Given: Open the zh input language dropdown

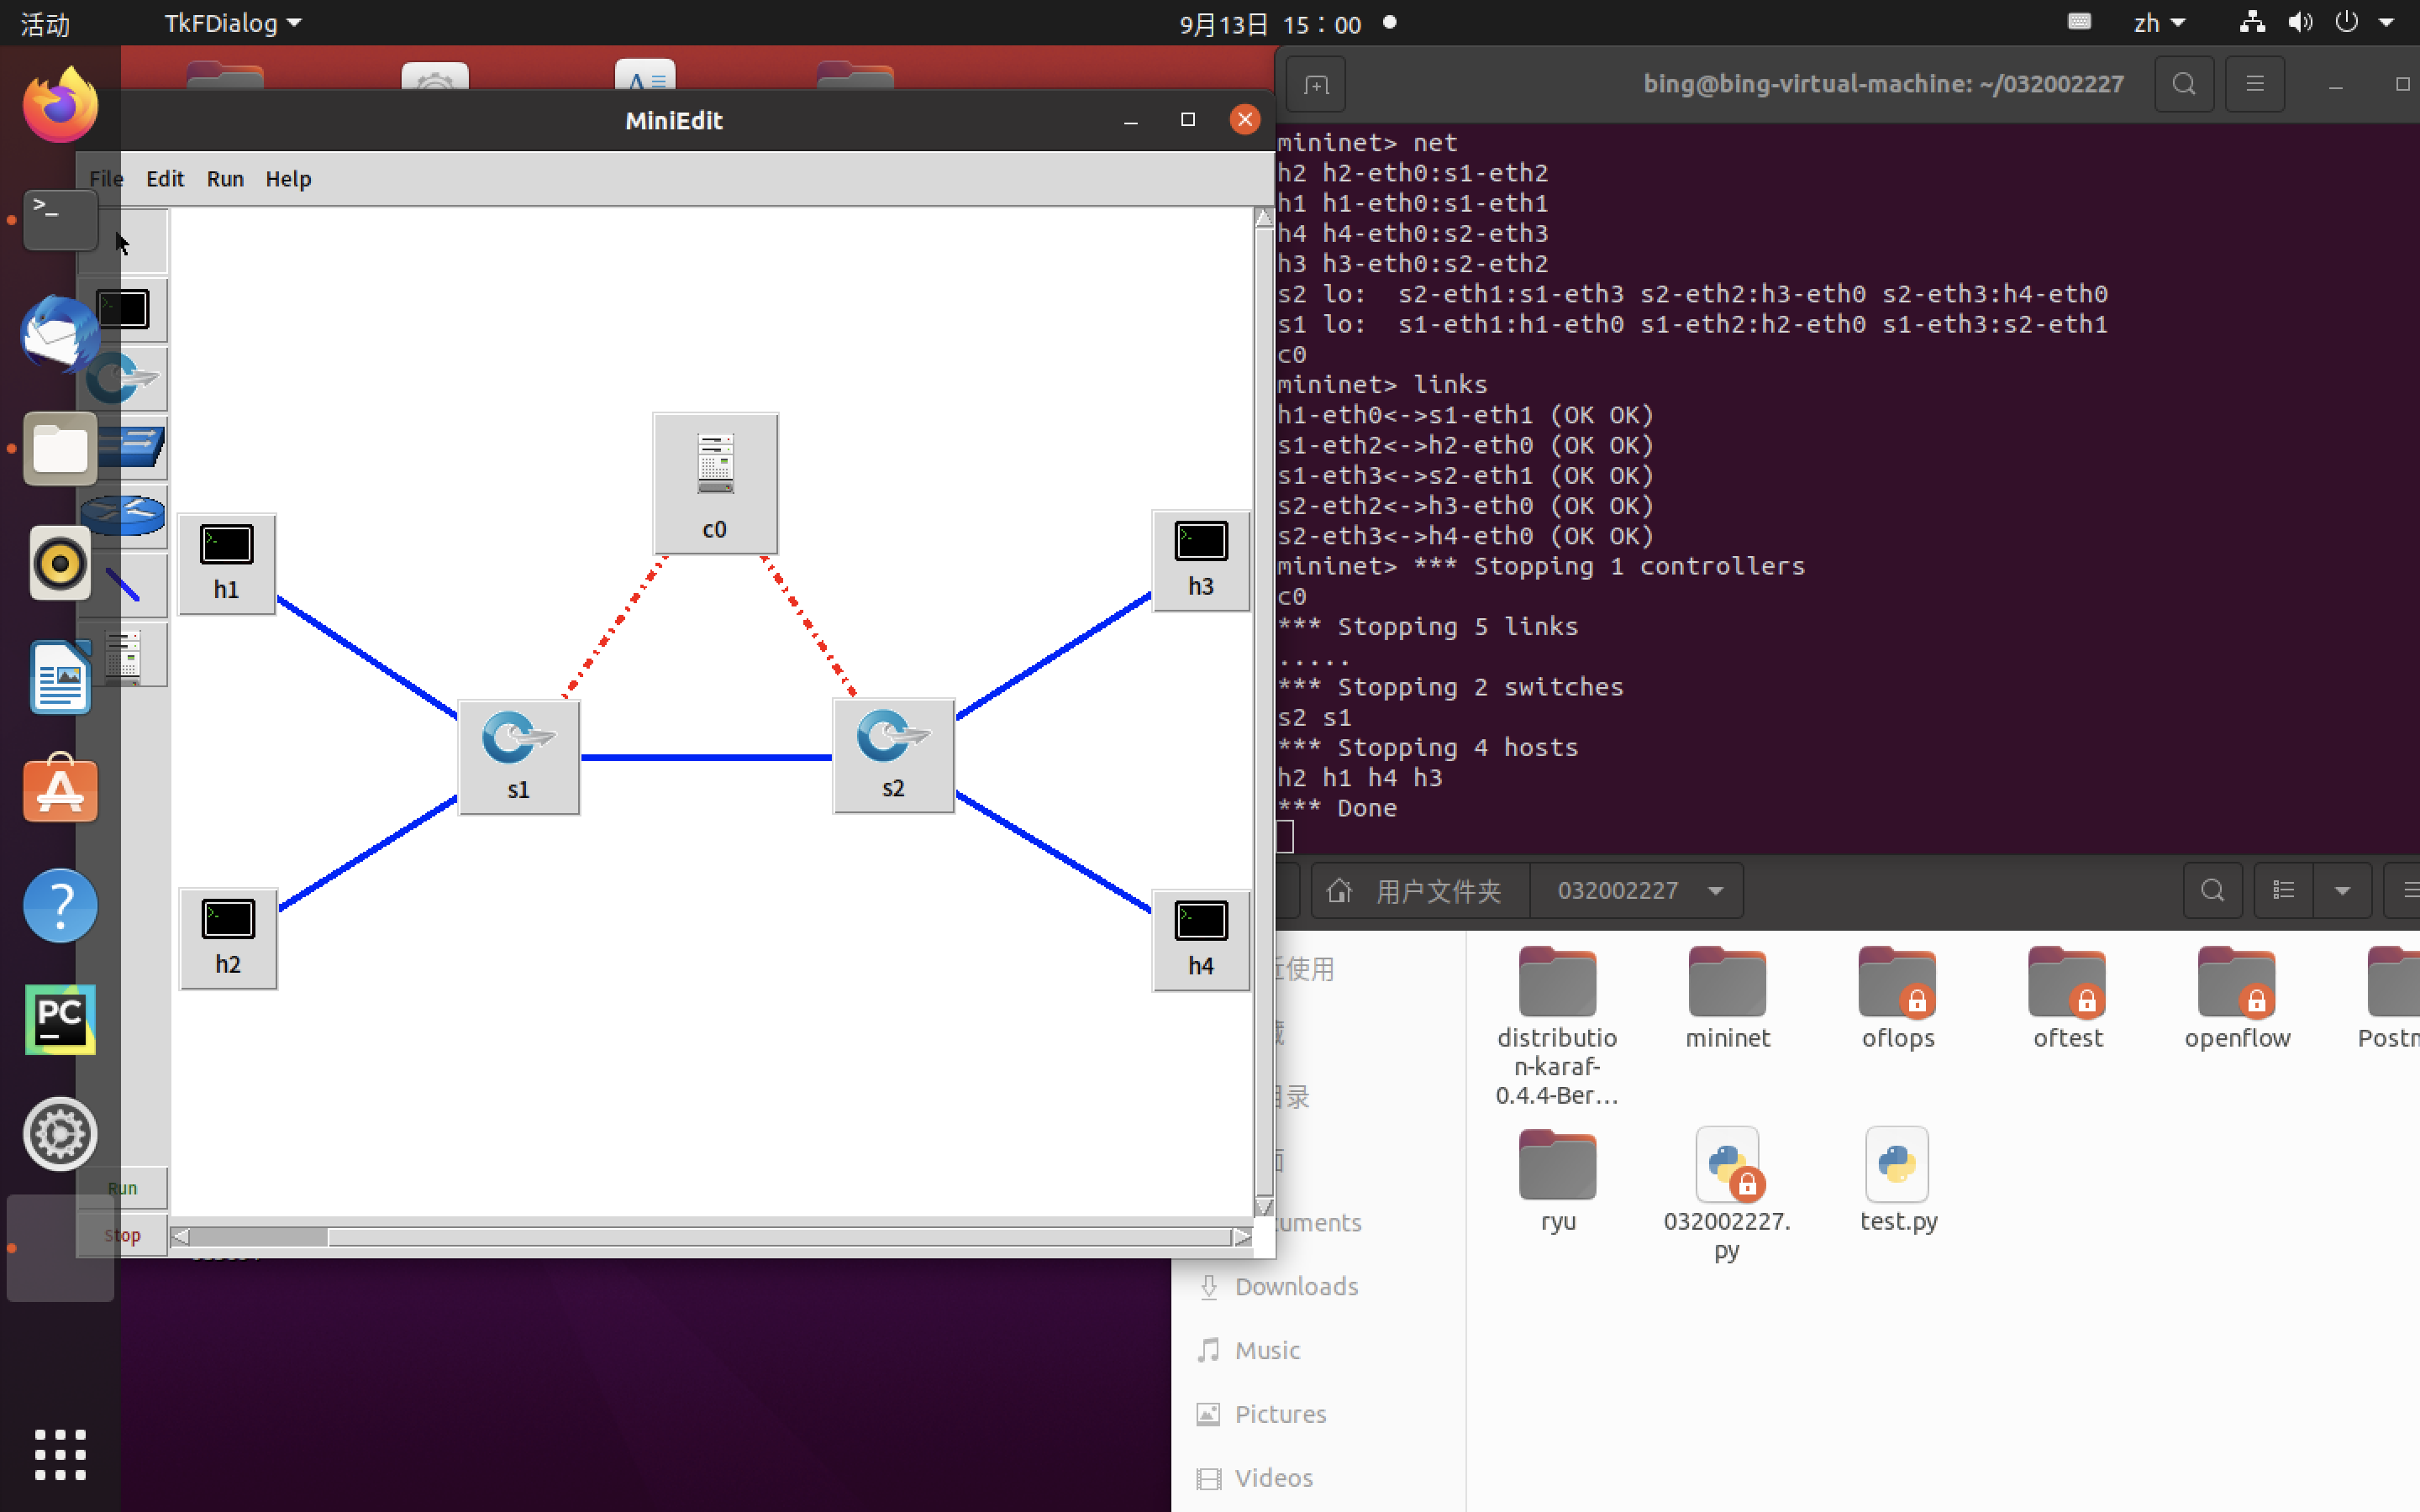Looking at the screenshot, I should click(x=2158, y=23).
